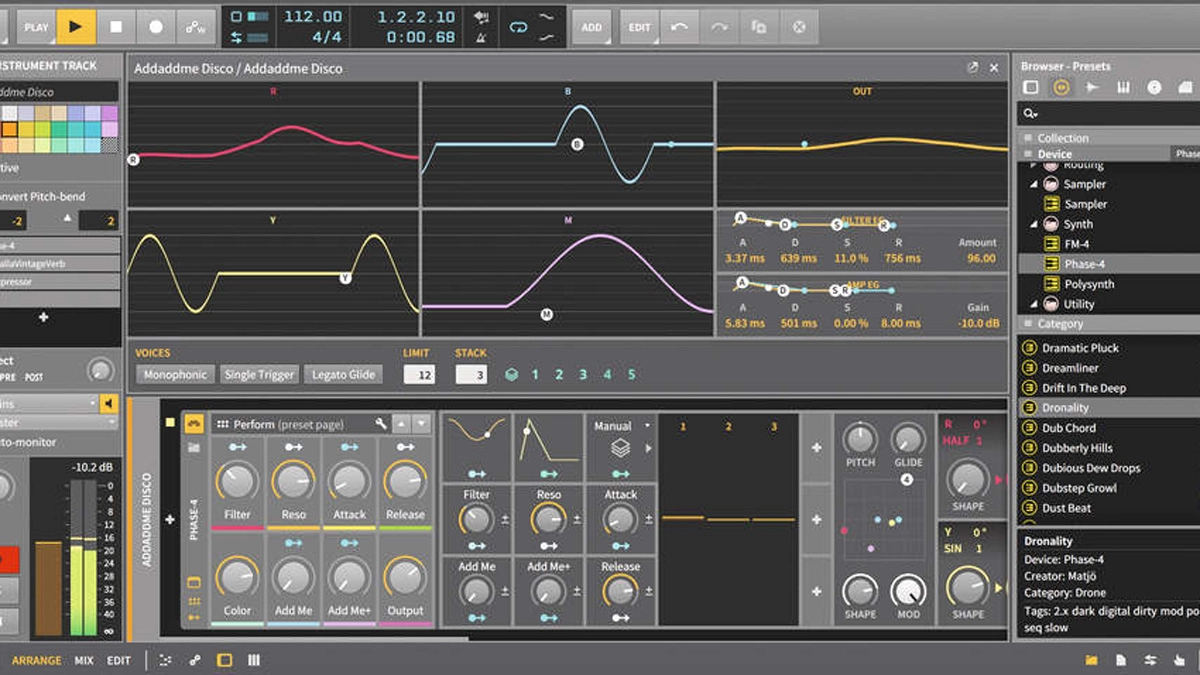This screenshot has height=675, width=1200.
Task: Click the folder icon in bottom-right corner
Action: (x=1091, y=660)
